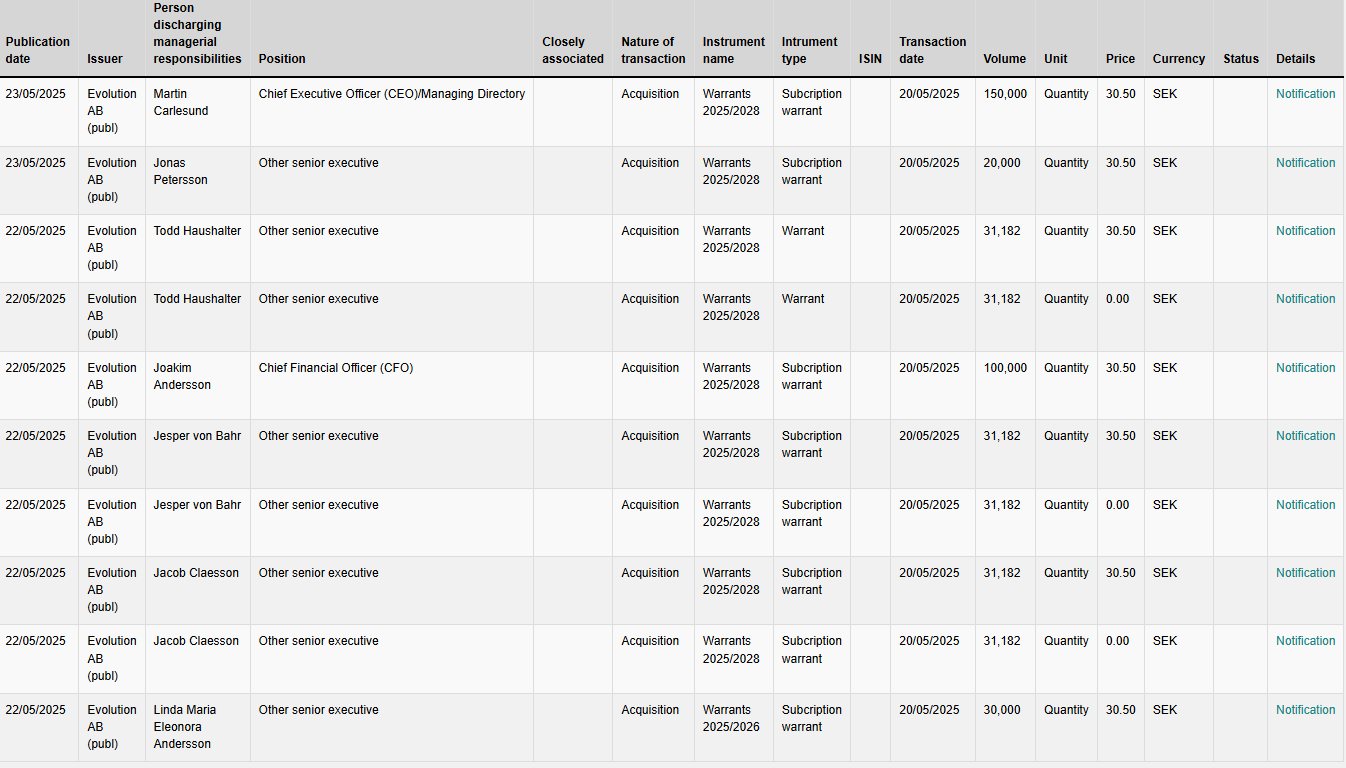This screenshot has width=1346, height=768.
Task: Click the 150,000 volume cell
Action: coord(1005,94)
